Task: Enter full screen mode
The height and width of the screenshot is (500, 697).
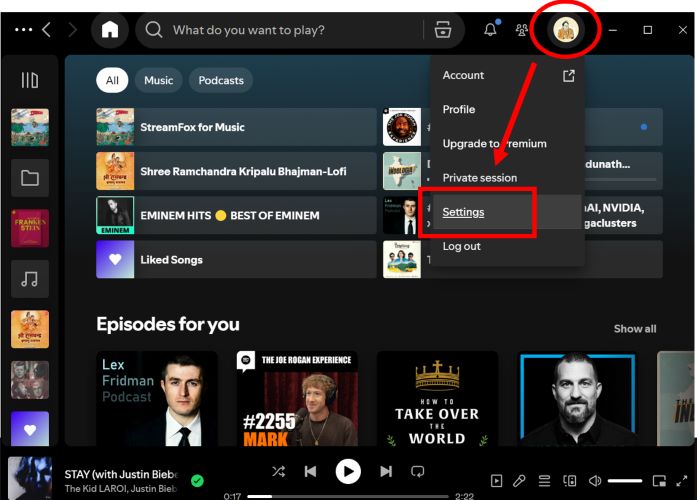Action: pyautogui.click(x=682, y=480)
